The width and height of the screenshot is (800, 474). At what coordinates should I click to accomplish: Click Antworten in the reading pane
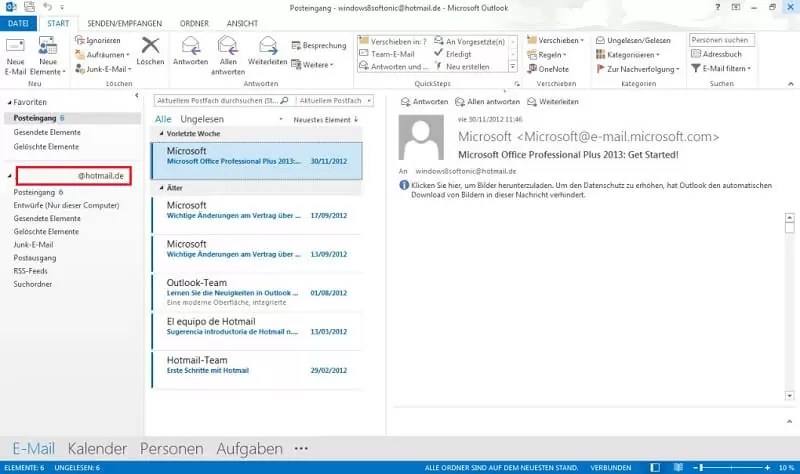[x=424, y=102]
